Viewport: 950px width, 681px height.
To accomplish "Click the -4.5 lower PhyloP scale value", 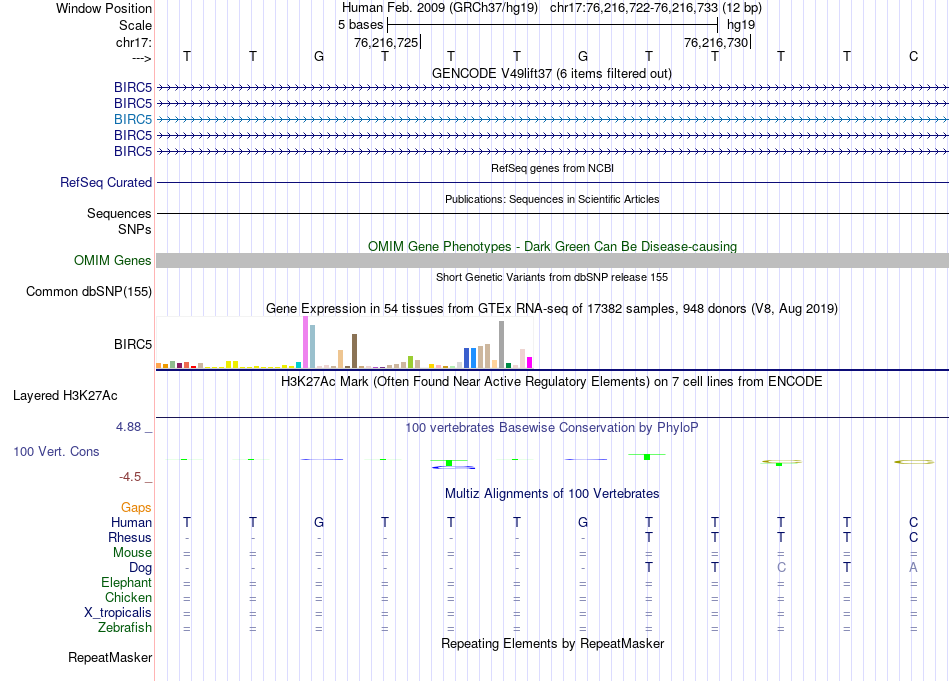I will coord(130,477).
